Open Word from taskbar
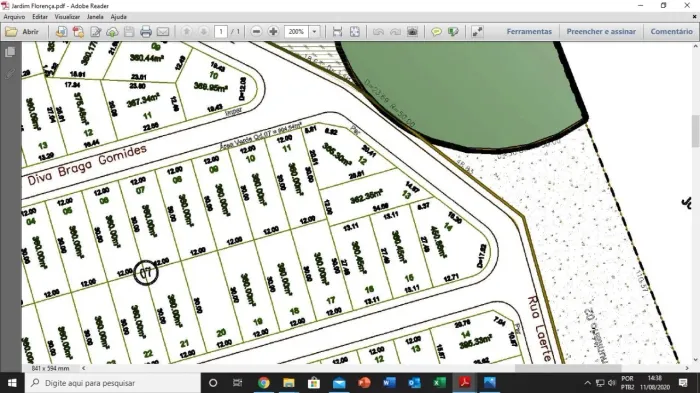700x393 pixels. pos(389,383)
